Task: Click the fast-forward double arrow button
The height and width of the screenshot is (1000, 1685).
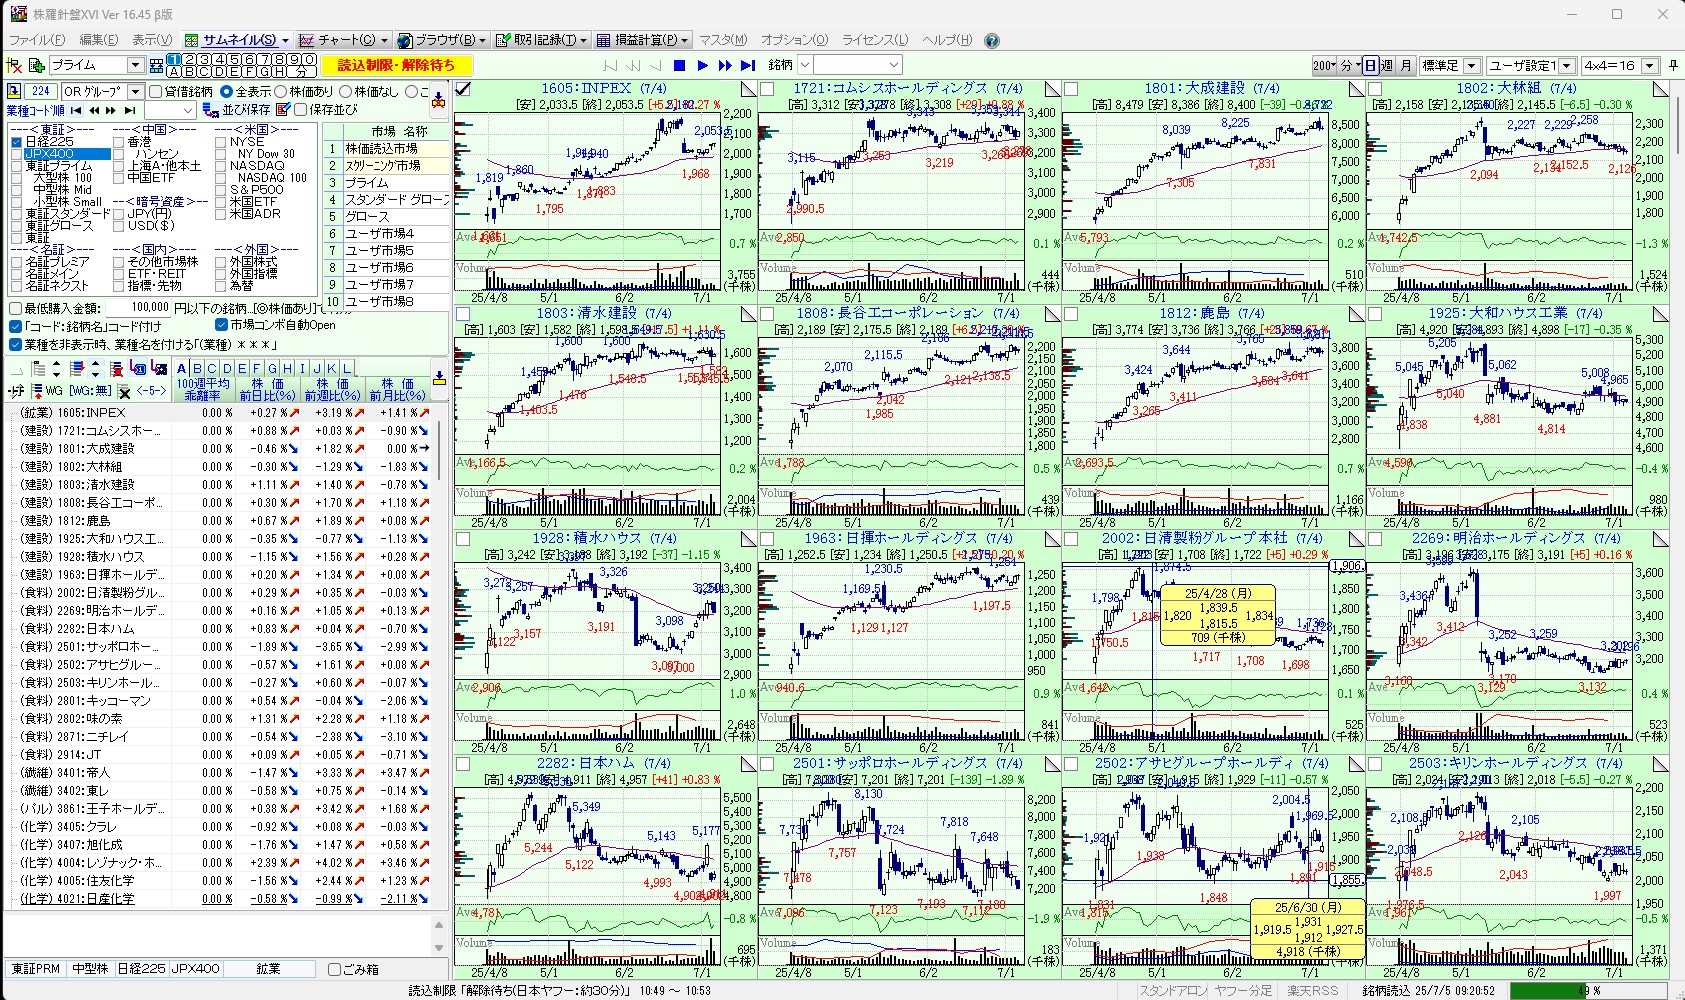Action: tap(726, 65)
